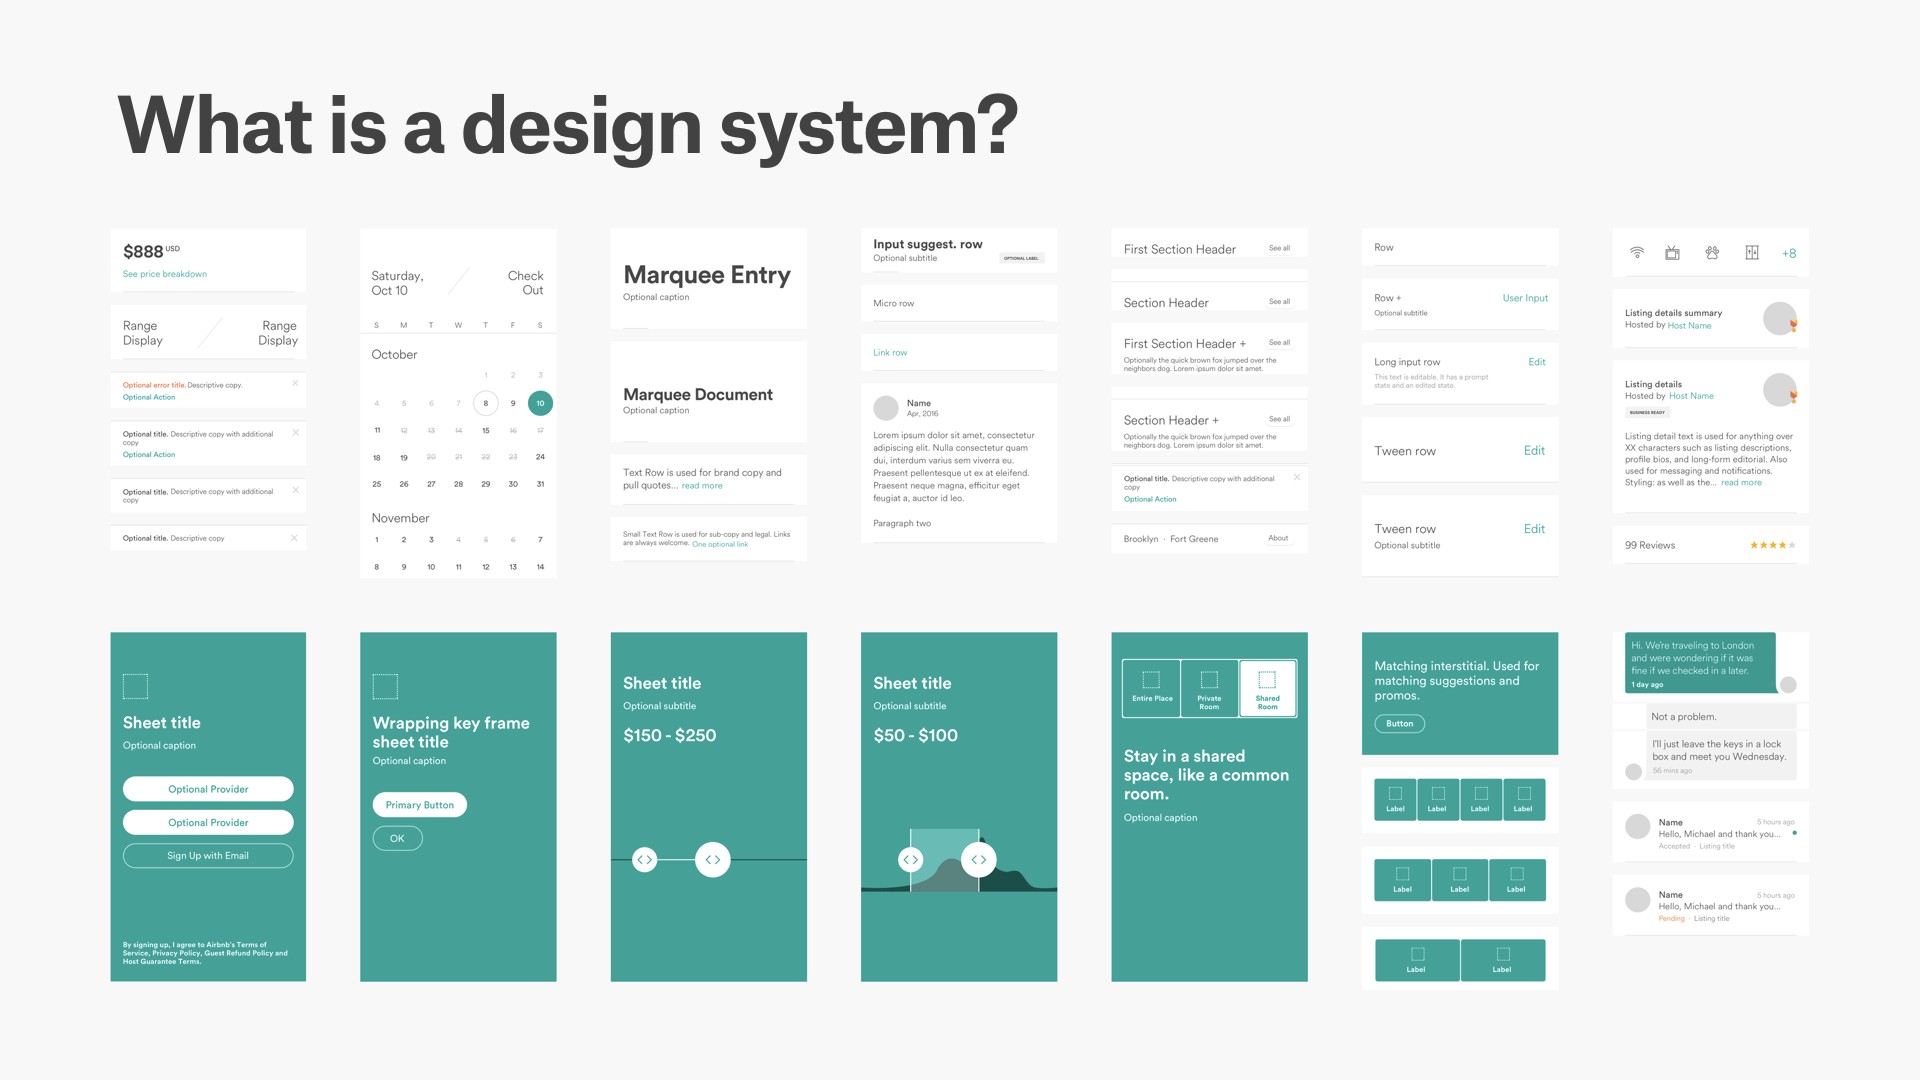Click Button under Matching interstitial text
The height and width of the screenshot is (1080, 1920).
coord(1400,724)
